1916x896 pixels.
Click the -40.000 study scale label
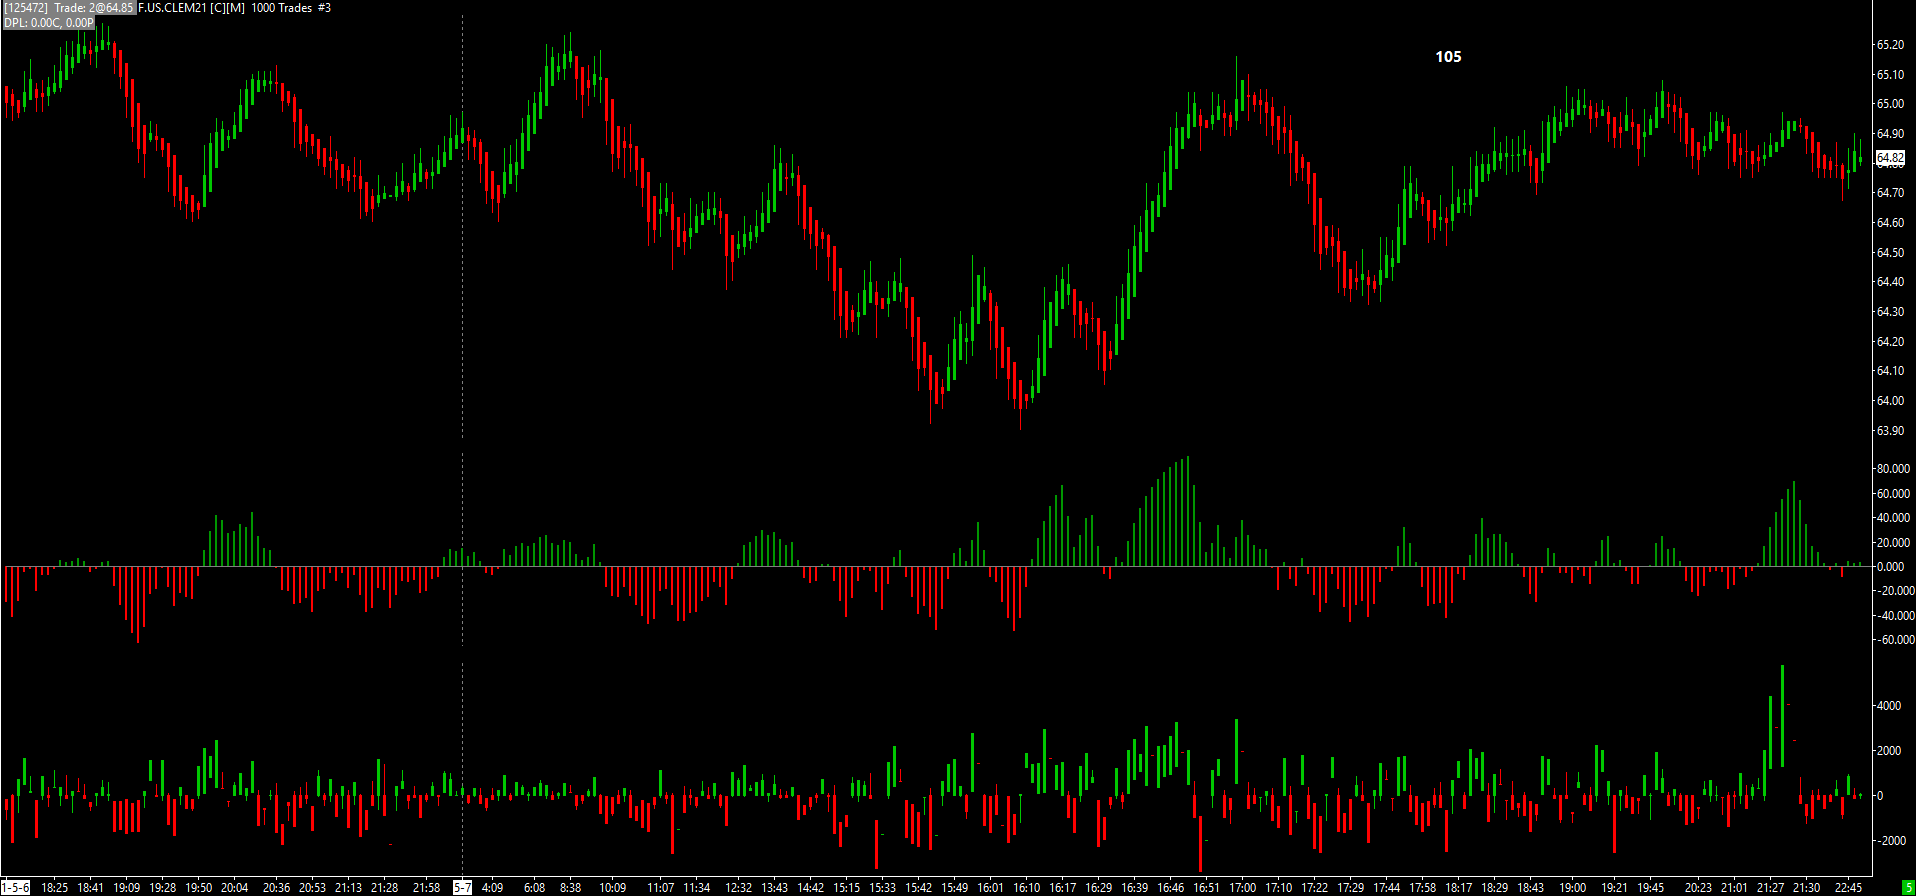point(1894,616)
